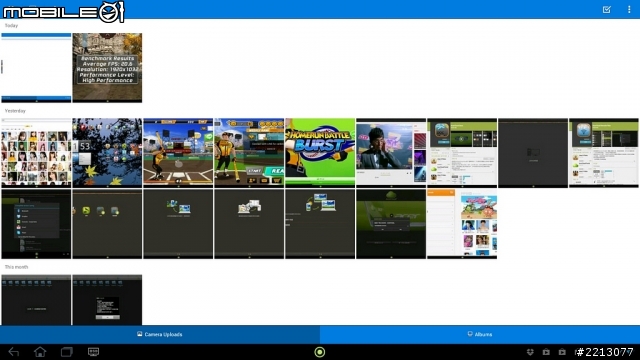Open the recent apps switcher
The width and height of the screenshot is (640, 360).
(x=67, y=352)
